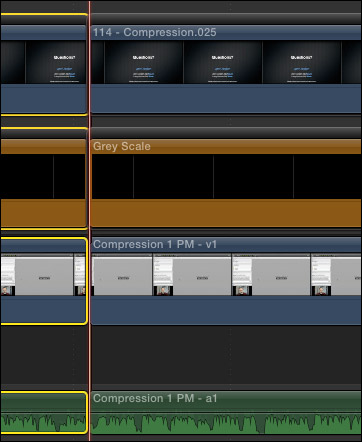
Task: Click the blue lower body of 114 - Compression.025
Action: click(x=226, y=98)
